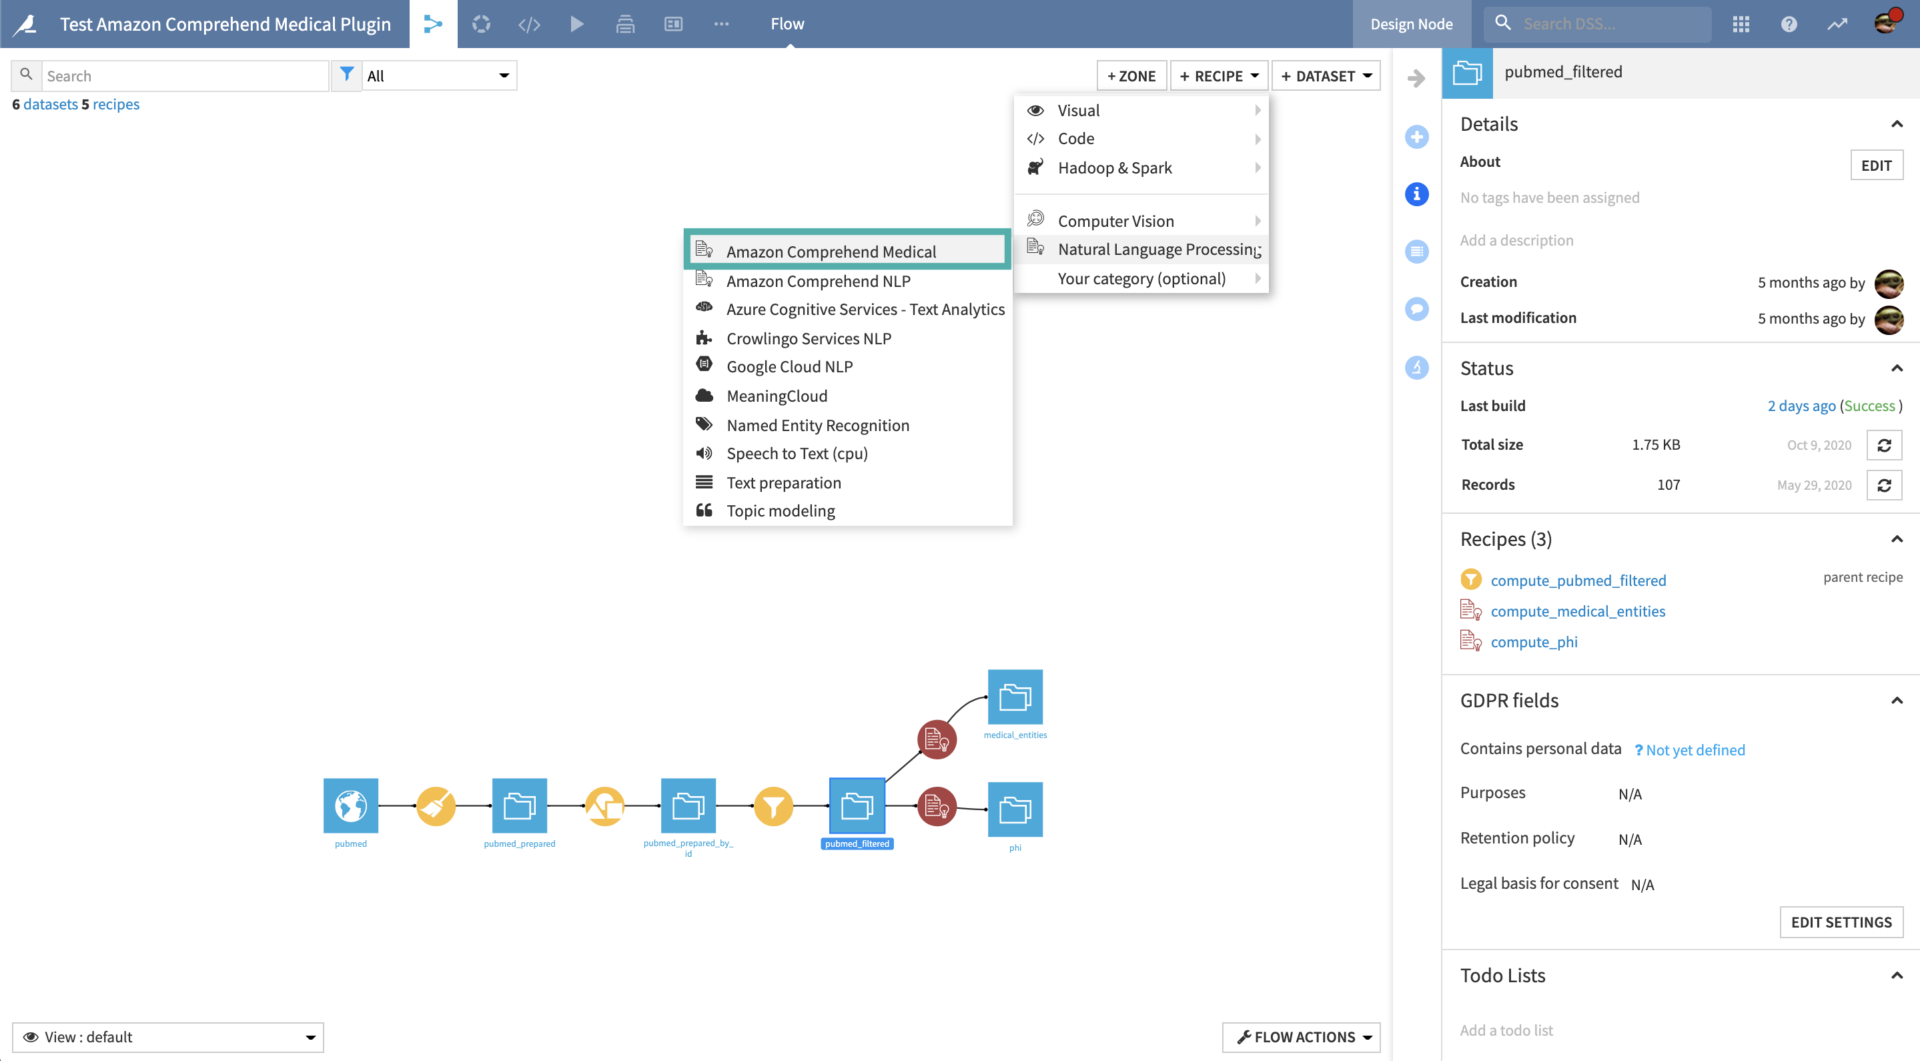The image size is (1920, 1061).
Task: Open the Help question mark icon
Action: tap(1789, 23)
